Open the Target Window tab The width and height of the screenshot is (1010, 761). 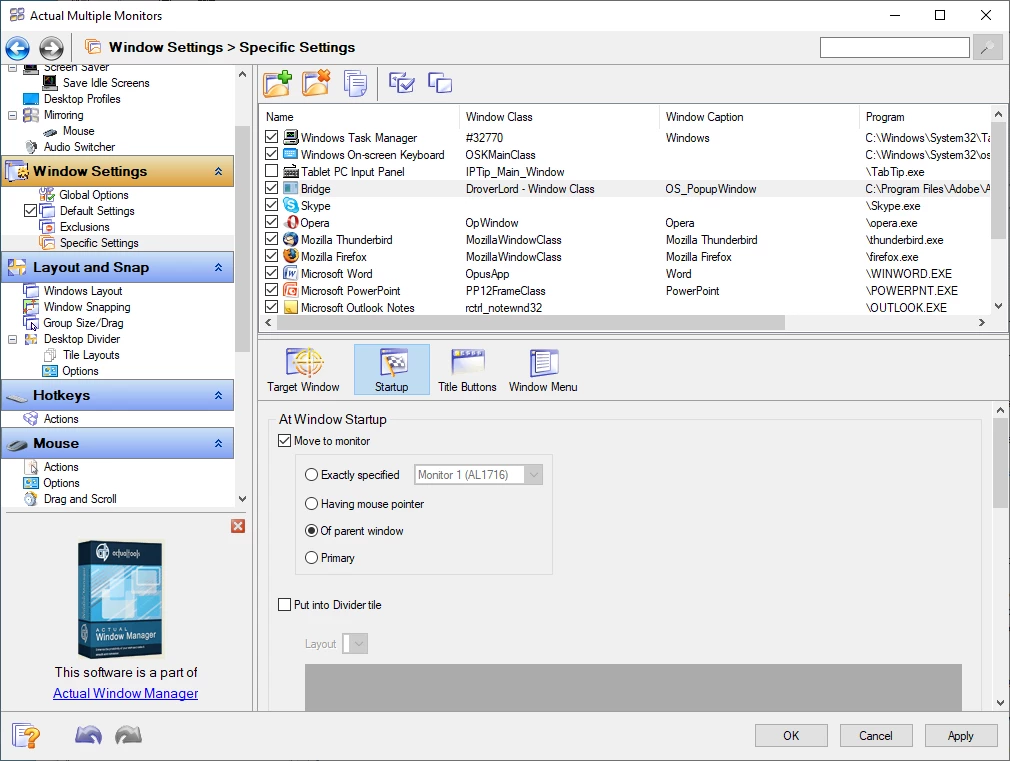pos(303,370)
